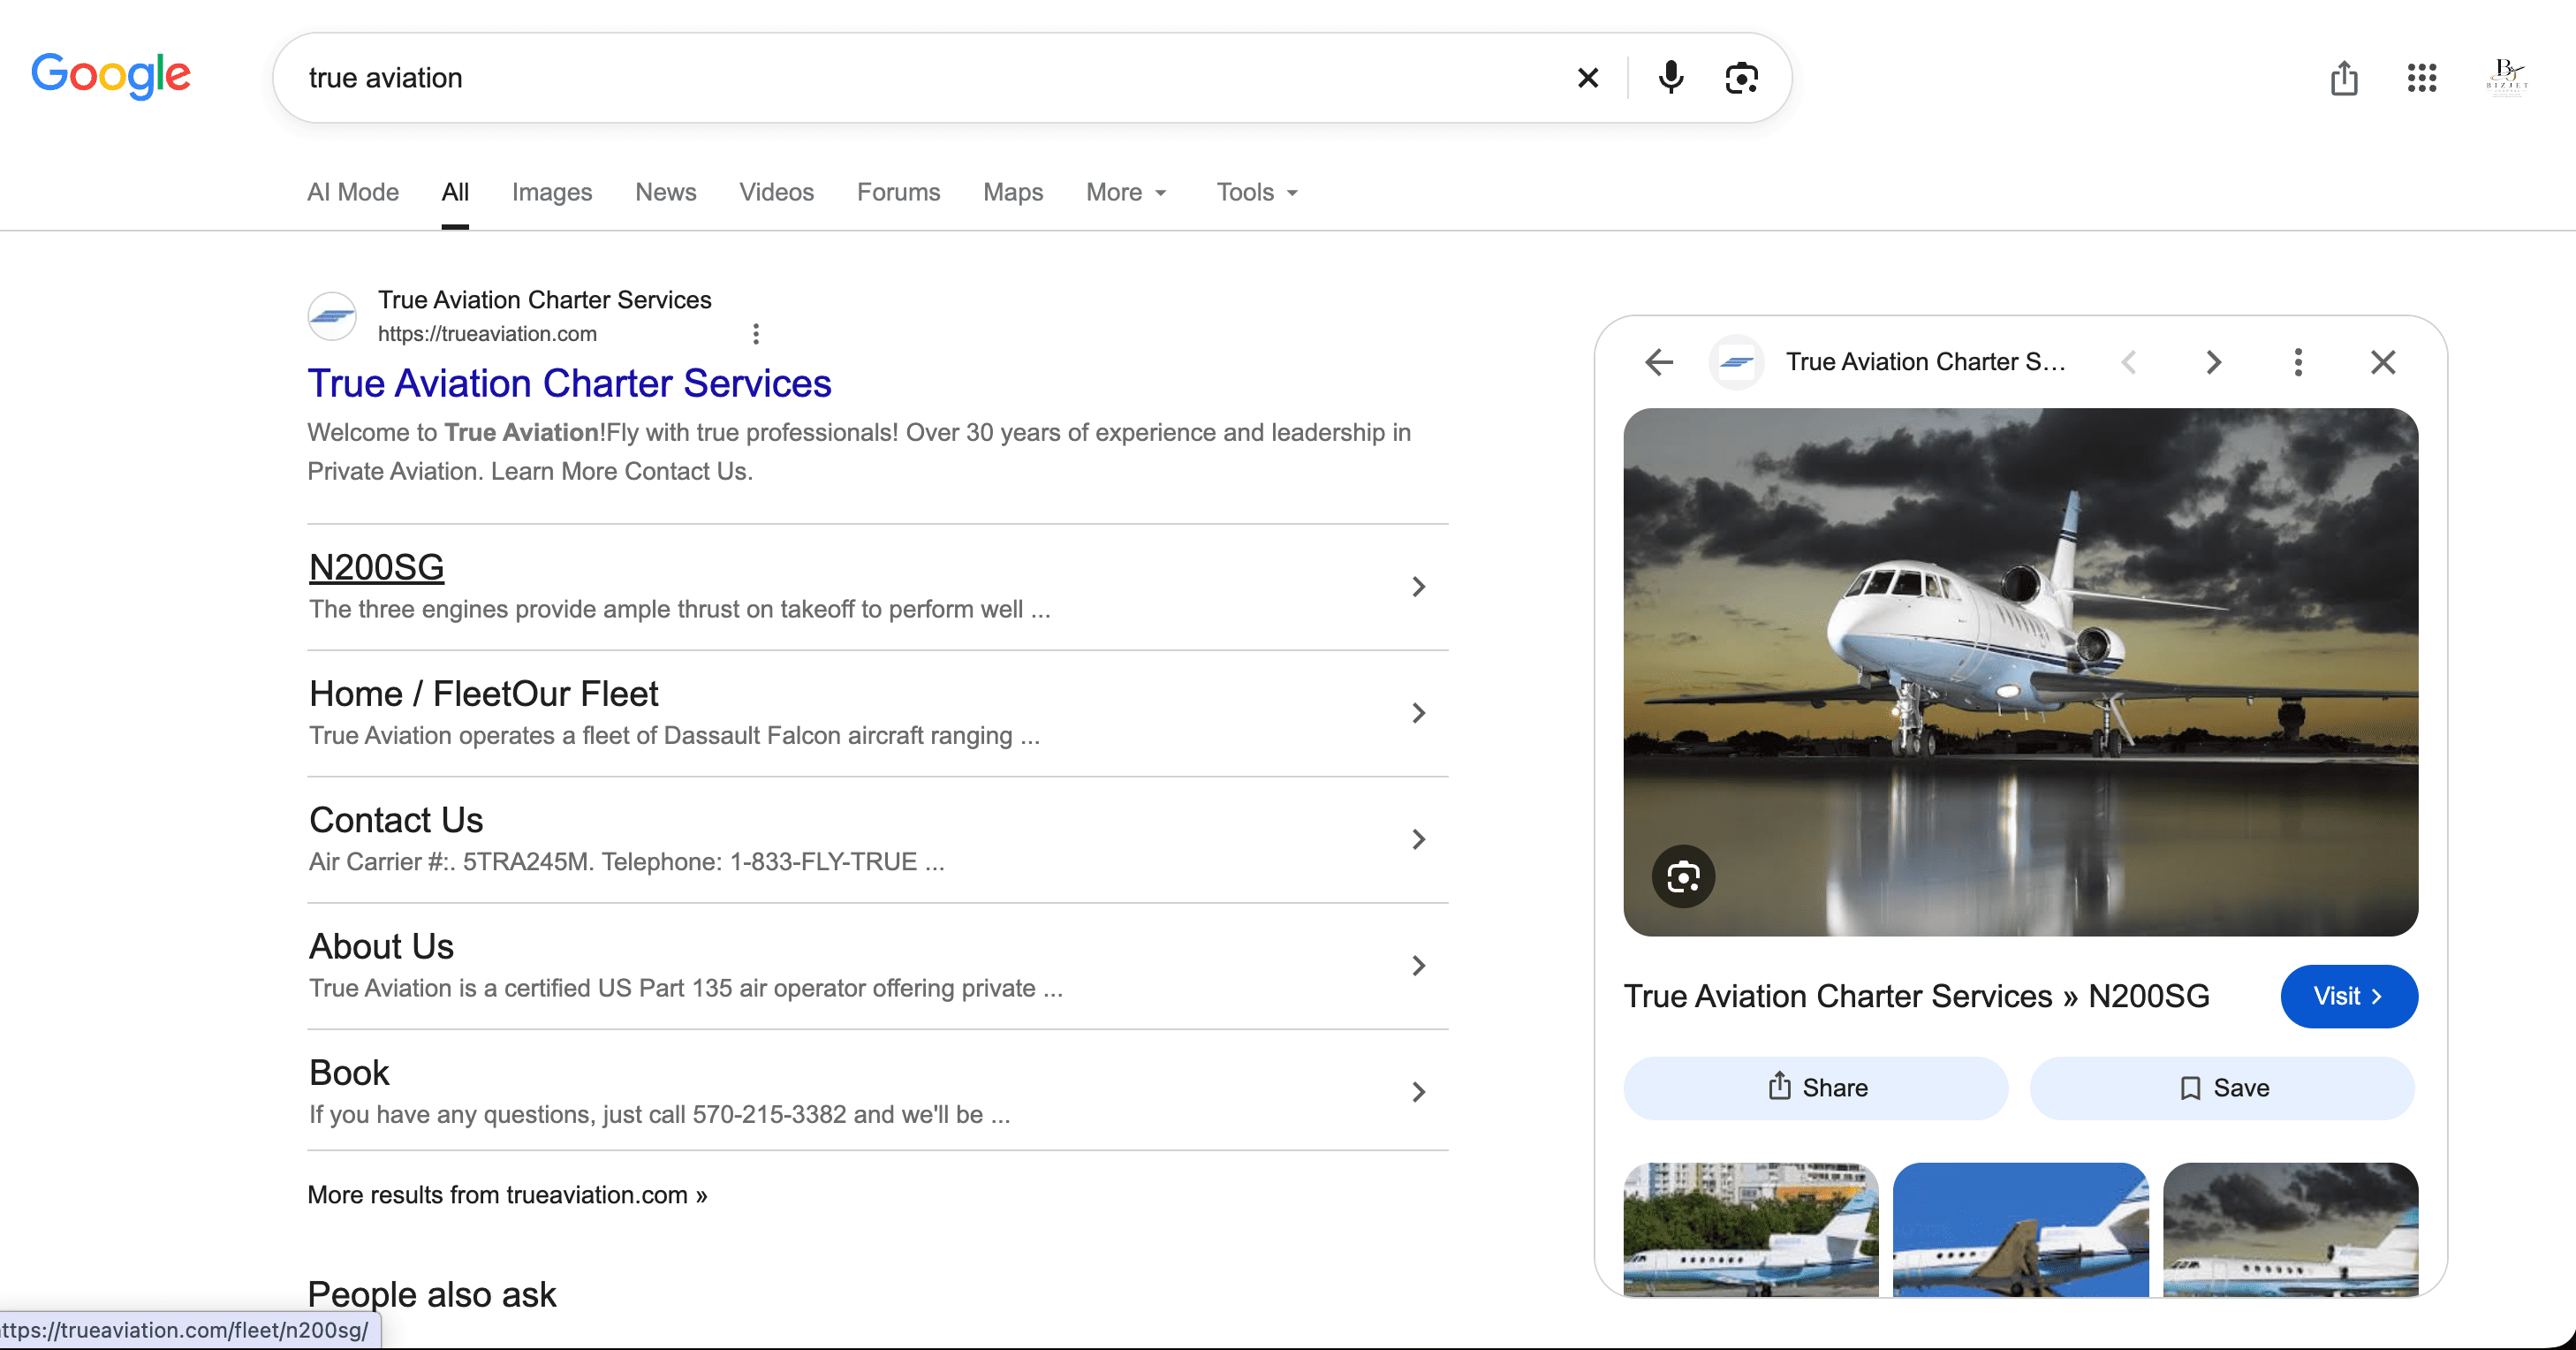Start voice search with the microphone icon
This screenshot has width=2576, height=1350.
point(1670,78)
